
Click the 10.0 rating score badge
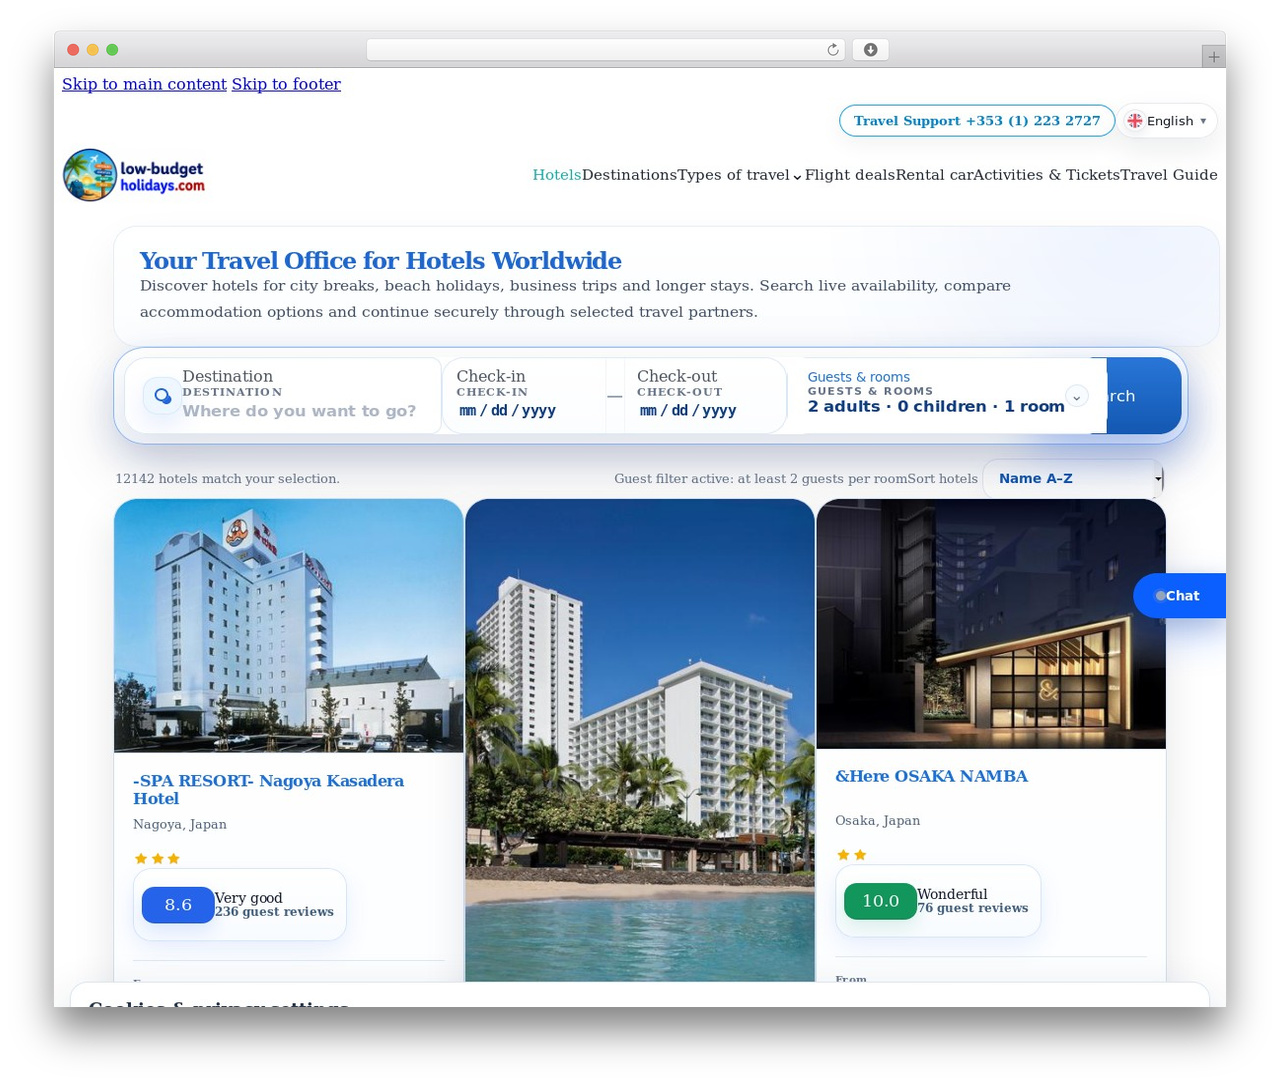tap(880, 901)
